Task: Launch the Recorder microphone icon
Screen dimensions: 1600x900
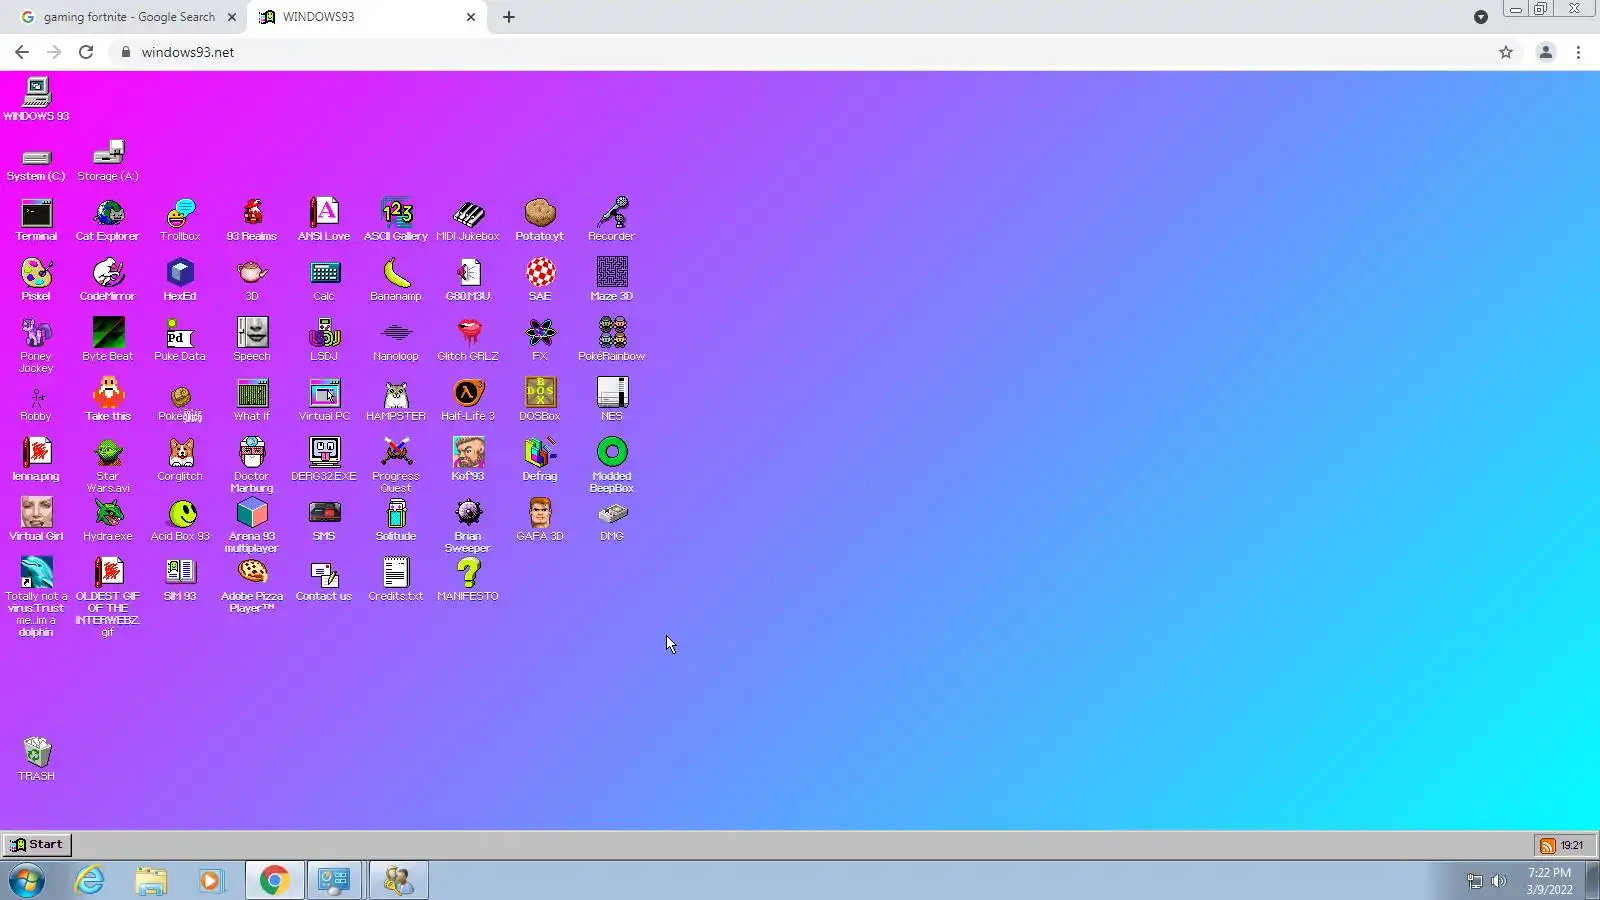Action: (x=612, y=220)
